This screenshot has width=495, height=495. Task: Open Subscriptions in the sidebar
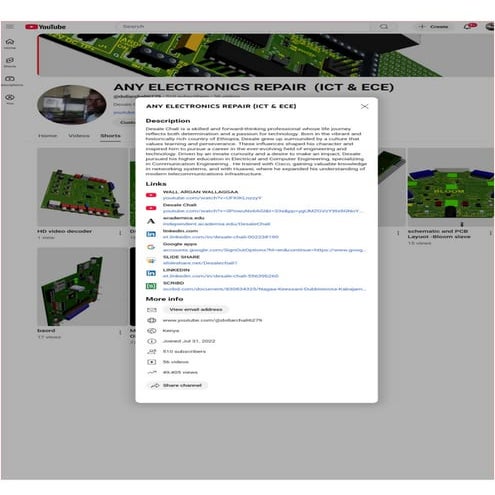point(10,81)
